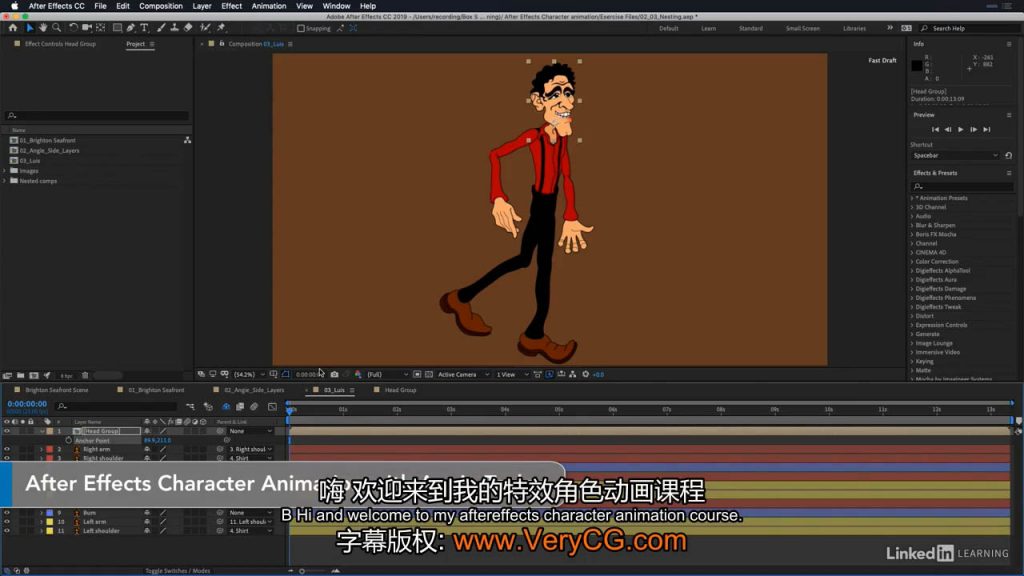Toggle visibility of the Right arm layer
The image size is (1024, 576).
click(x=7, y=449)
